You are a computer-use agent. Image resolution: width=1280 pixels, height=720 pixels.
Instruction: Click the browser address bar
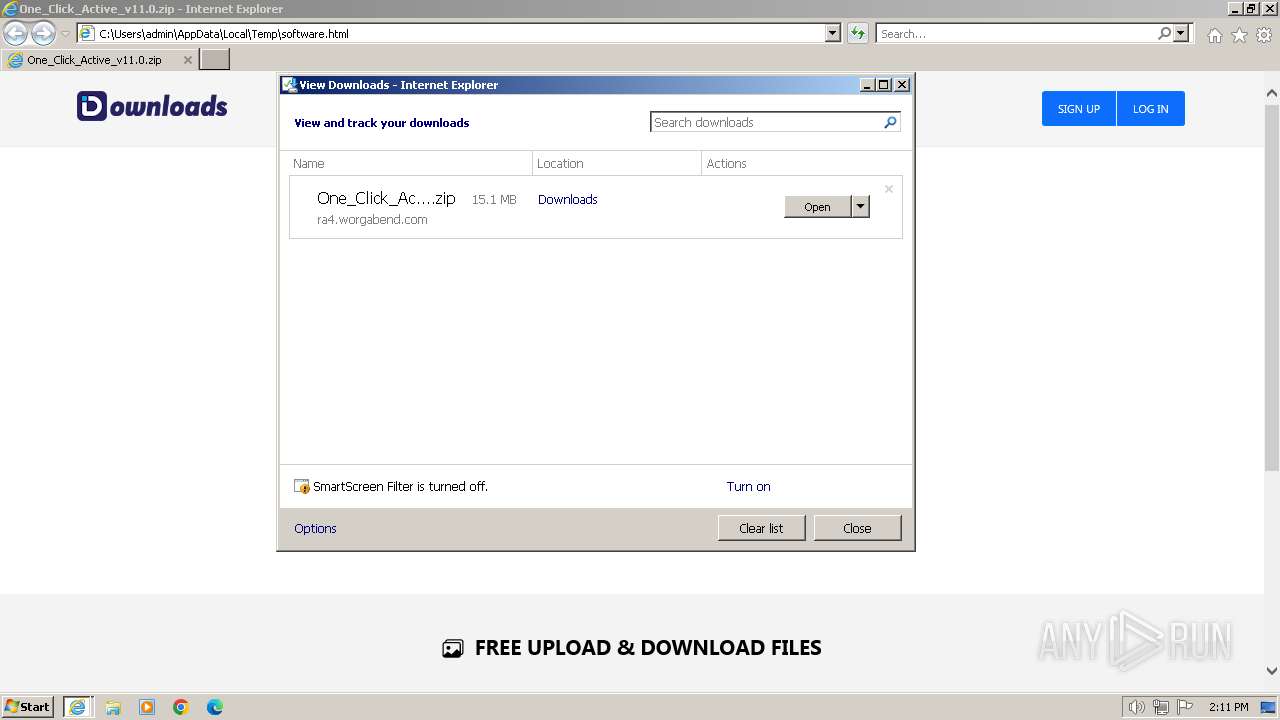click(x=460, y=33)
